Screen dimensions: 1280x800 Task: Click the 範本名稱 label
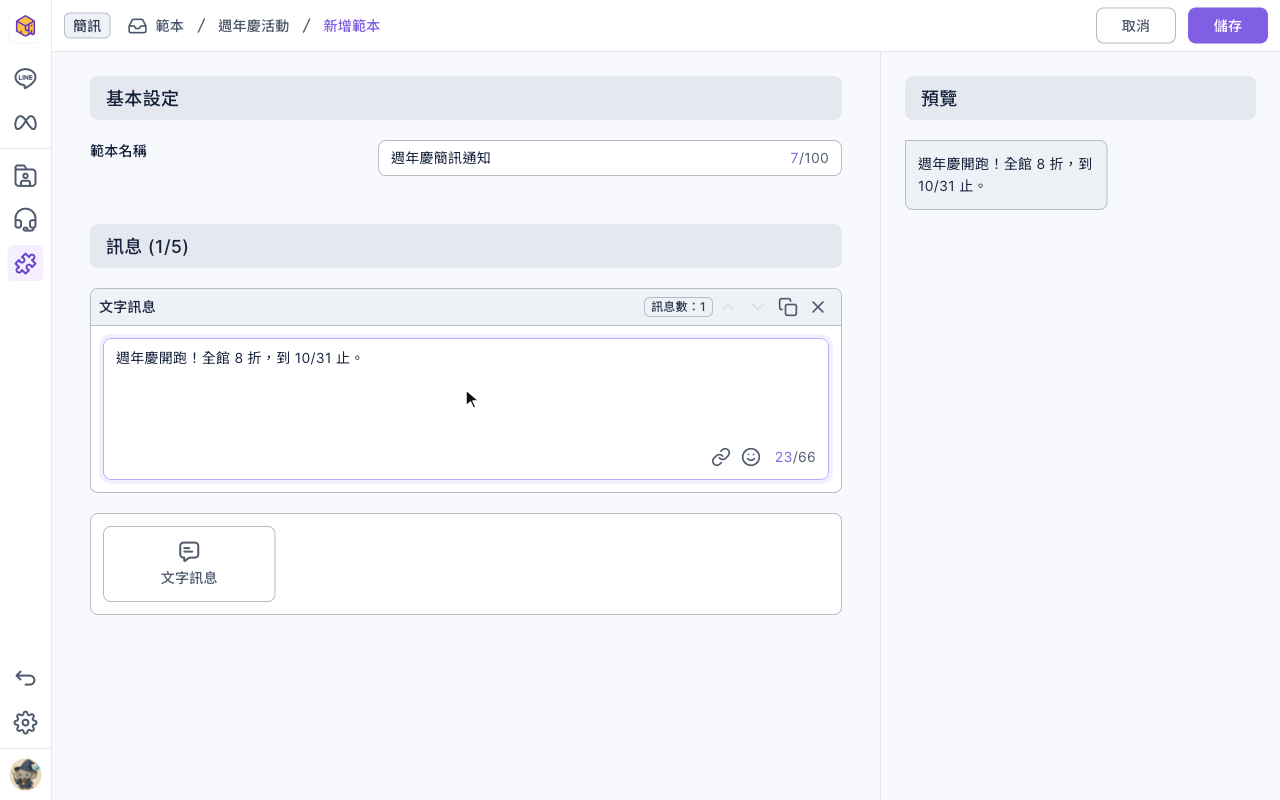pyautogui.click(x=119, y=151)
